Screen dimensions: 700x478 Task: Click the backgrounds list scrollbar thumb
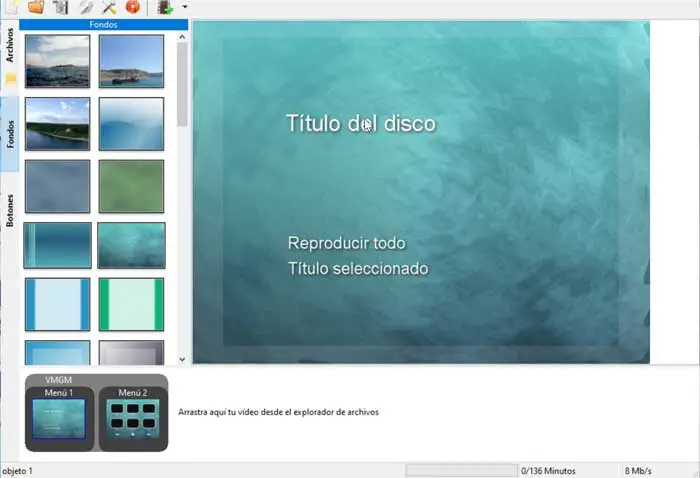pos(182,85)
